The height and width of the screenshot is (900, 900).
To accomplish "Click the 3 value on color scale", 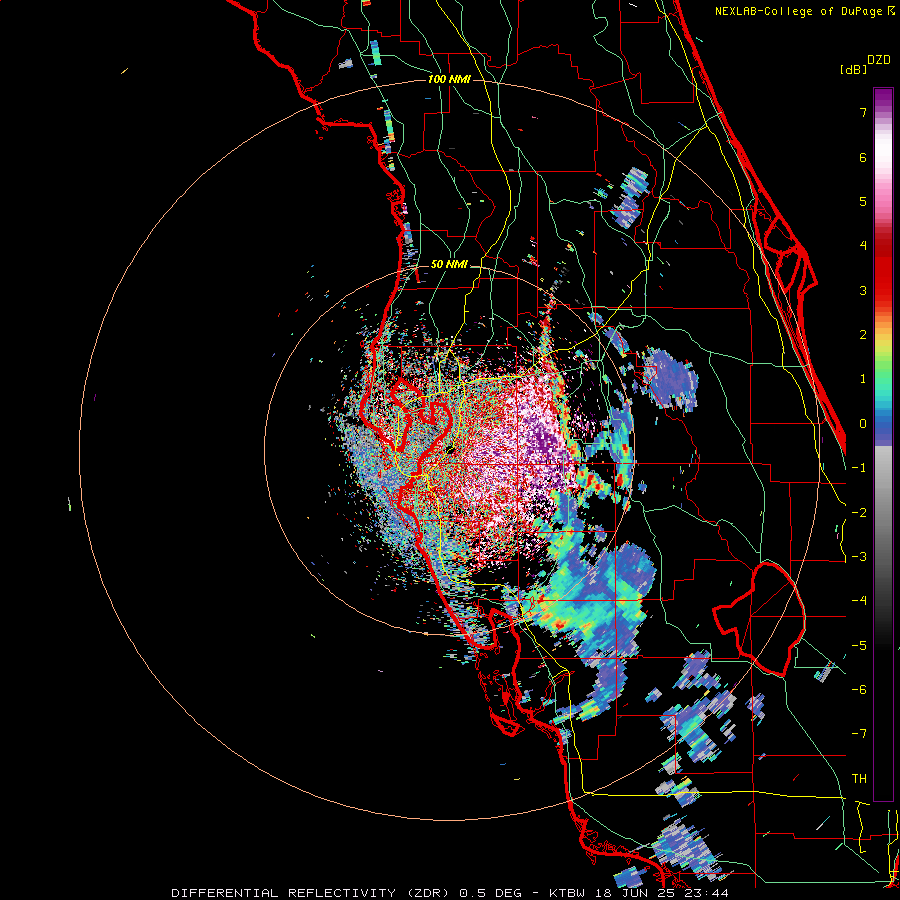I will (863, 290).
